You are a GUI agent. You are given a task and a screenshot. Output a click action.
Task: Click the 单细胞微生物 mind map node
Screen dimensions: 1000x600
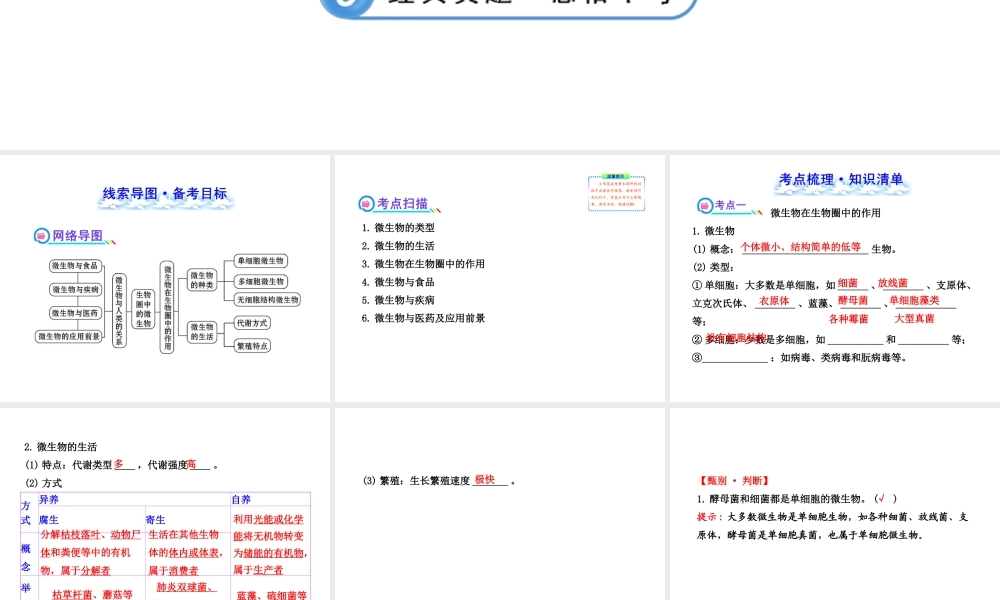click(x=261, y=261)
